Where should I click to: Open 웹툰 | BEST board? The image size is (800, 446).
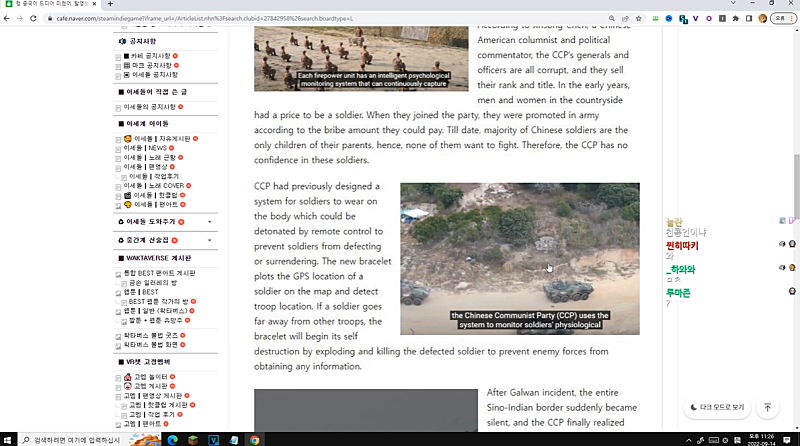pyautogui.click(x=141, y=292)
